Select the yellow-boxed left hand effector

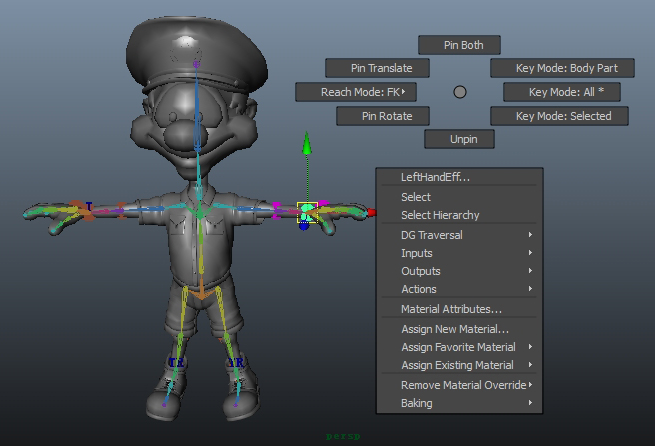(x=307, y=212)
